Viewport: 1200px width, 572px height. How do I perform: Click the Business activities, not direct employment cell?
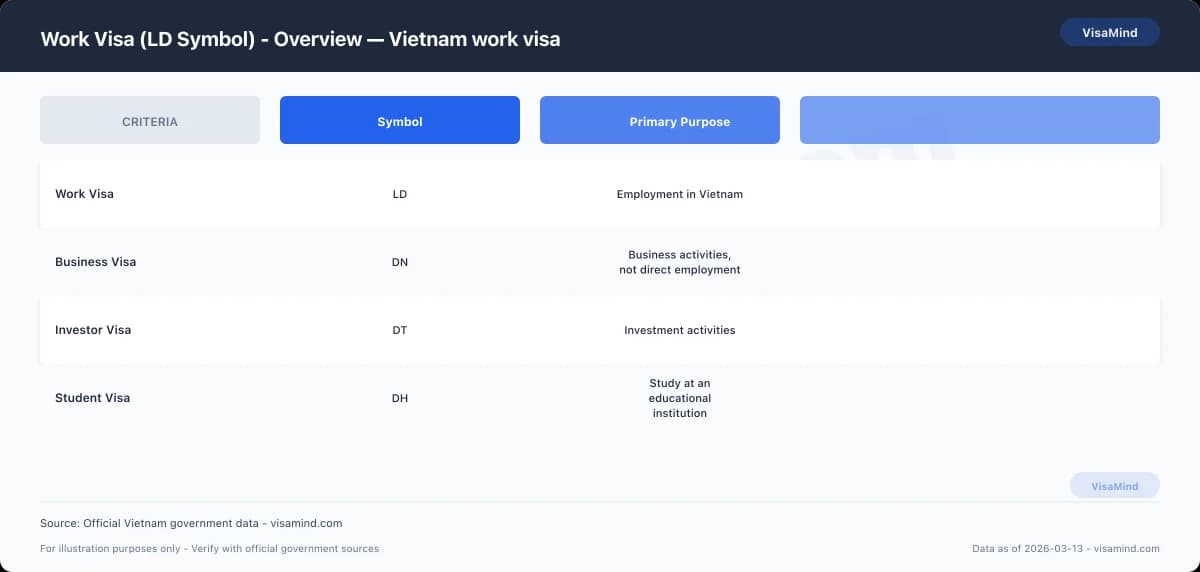[x=680, y=262]
